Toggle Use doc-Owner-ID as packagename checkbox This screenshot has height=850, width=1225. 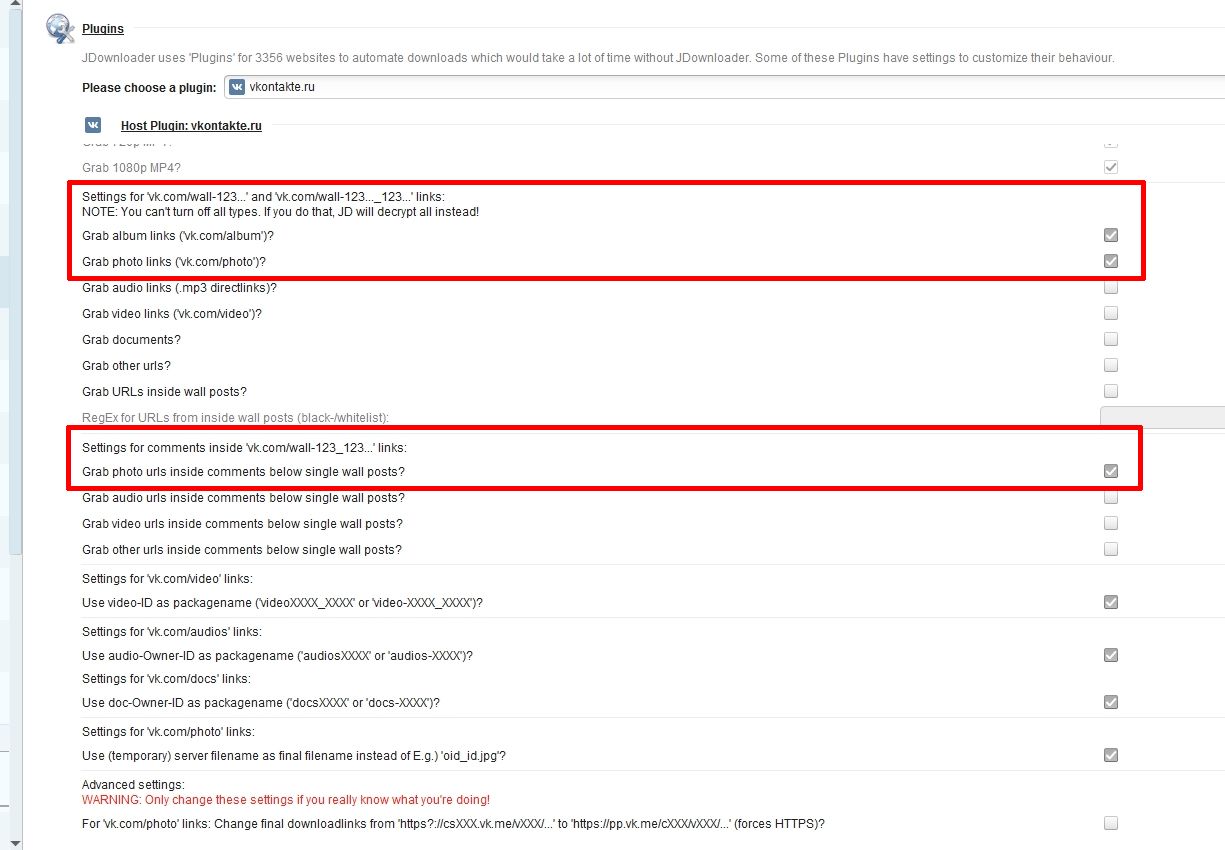click(x=1110, y=702)
